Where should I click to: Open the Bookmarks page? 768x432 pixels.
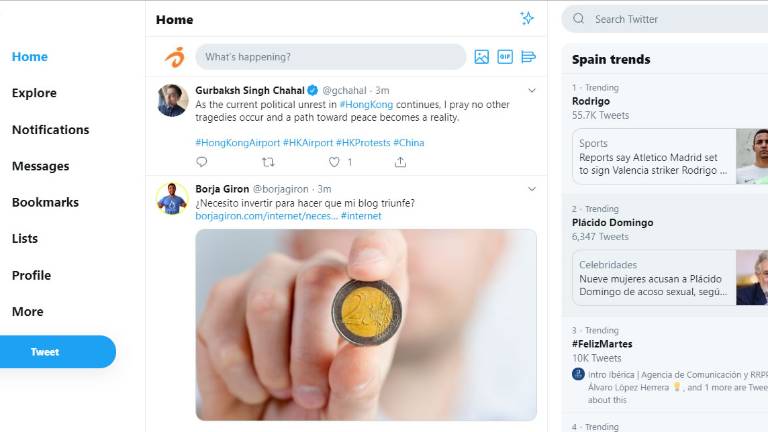pos(45,202)
